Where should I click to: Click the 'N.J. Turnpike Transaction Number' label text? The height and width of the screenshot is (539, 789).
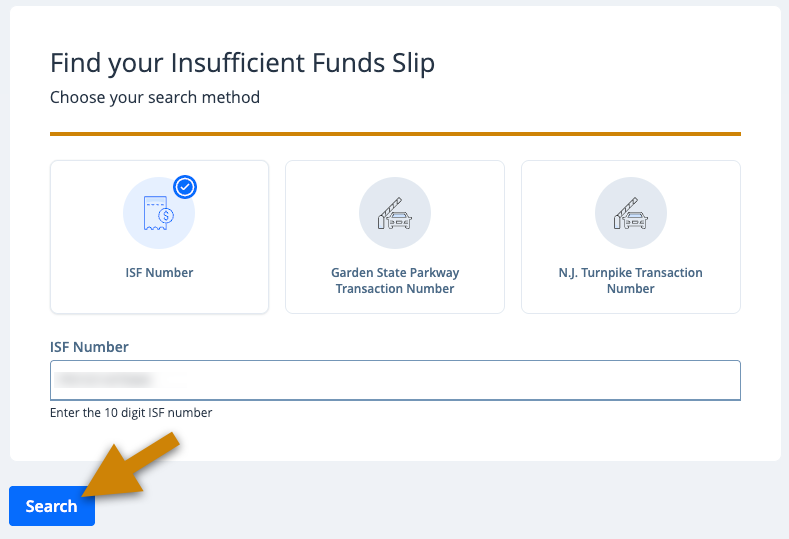630,281
